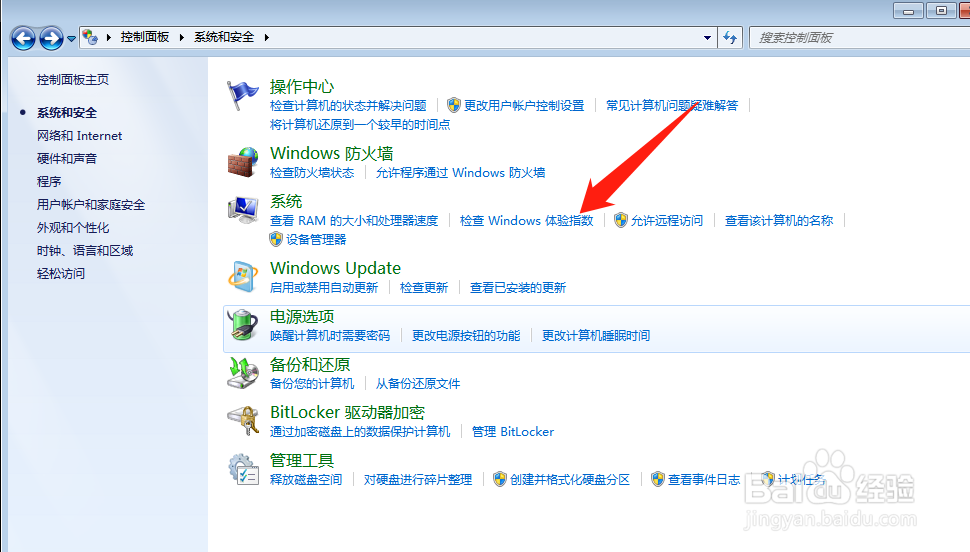Click 唤醒计算机时需要密码 link
This screenshot has height=552, width=970.
coord(330,336)
